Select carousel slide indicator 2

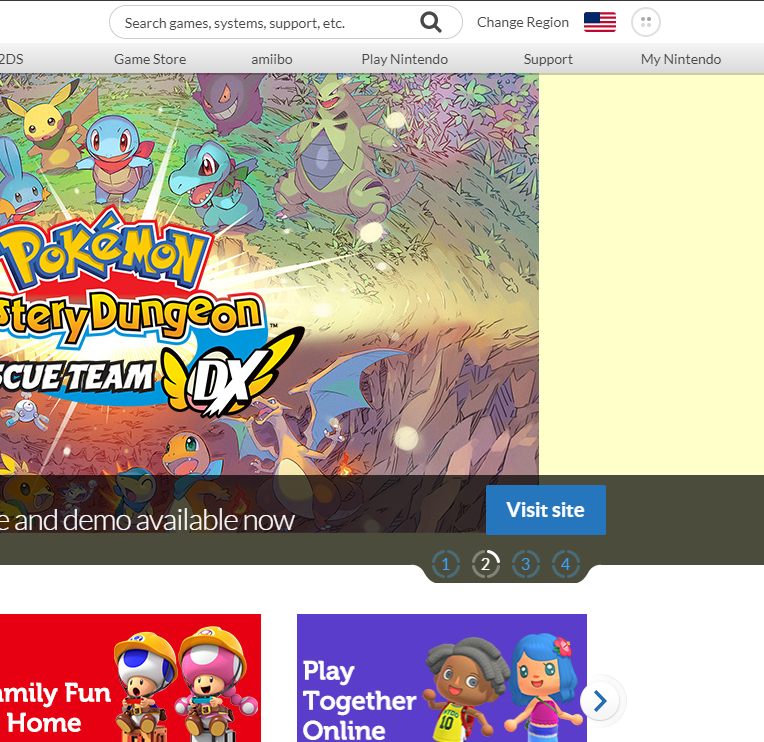485,564
